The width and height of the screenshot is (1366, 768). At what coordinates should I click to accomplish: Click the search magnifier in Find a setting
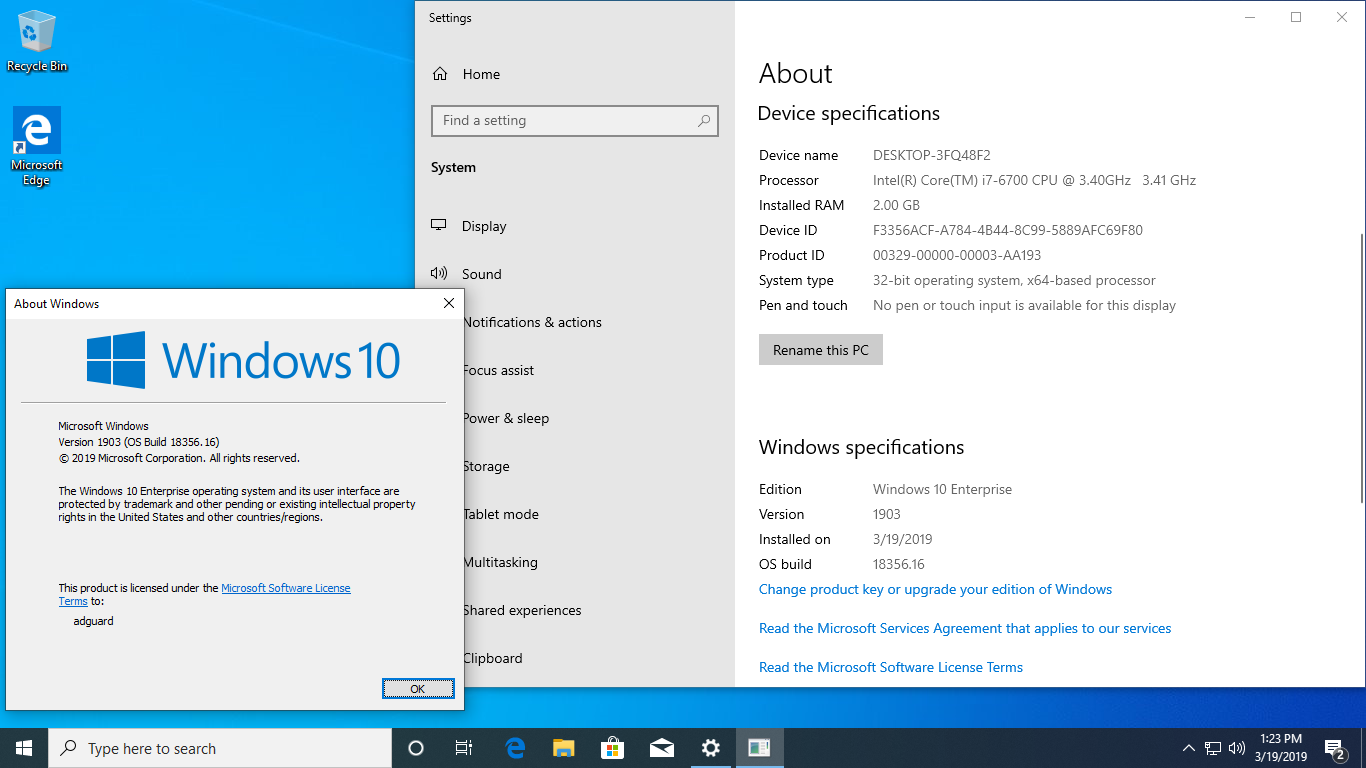click(x=704, y=120)
